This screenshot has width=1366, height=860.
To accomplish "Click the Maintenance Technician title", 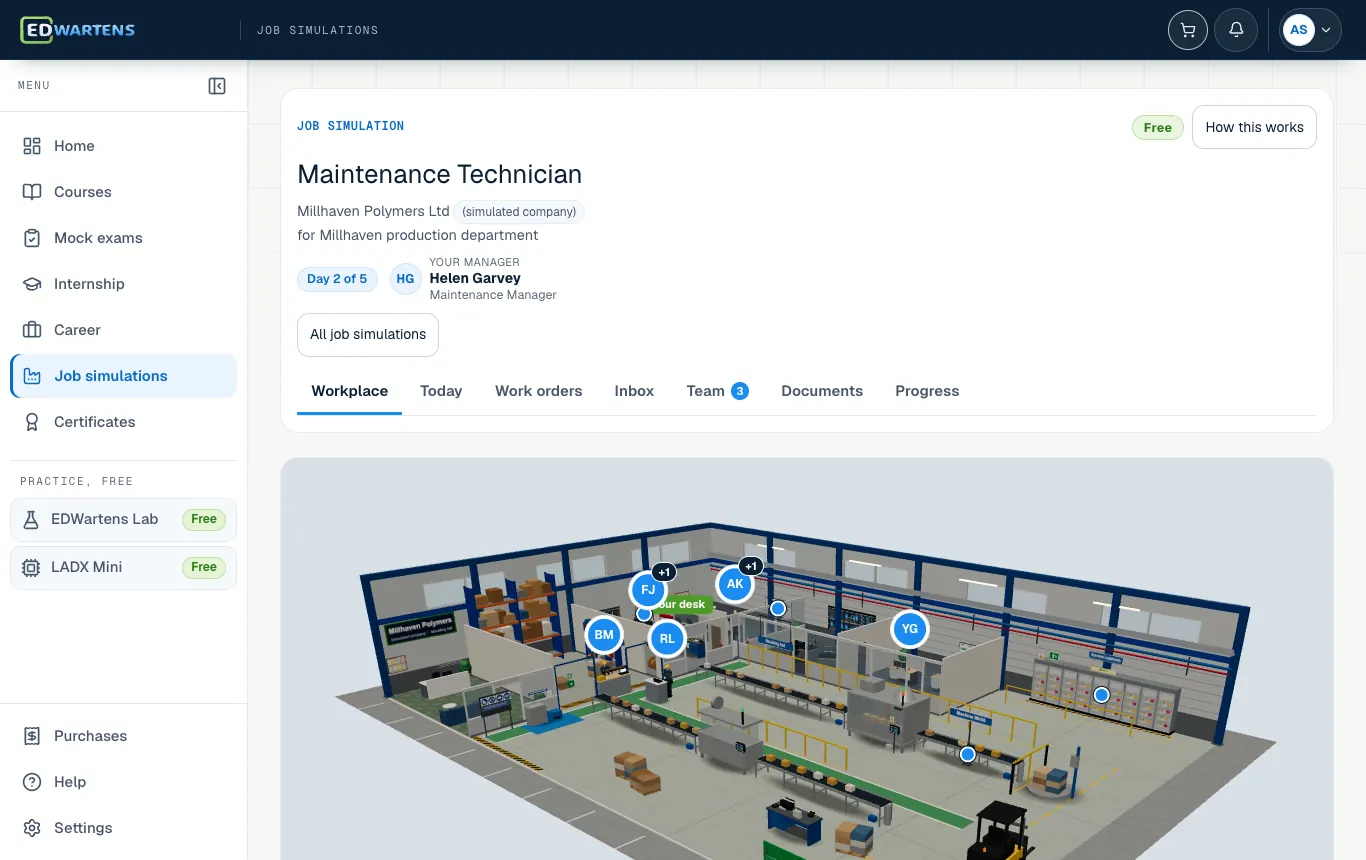I will (x=439, y=174).
